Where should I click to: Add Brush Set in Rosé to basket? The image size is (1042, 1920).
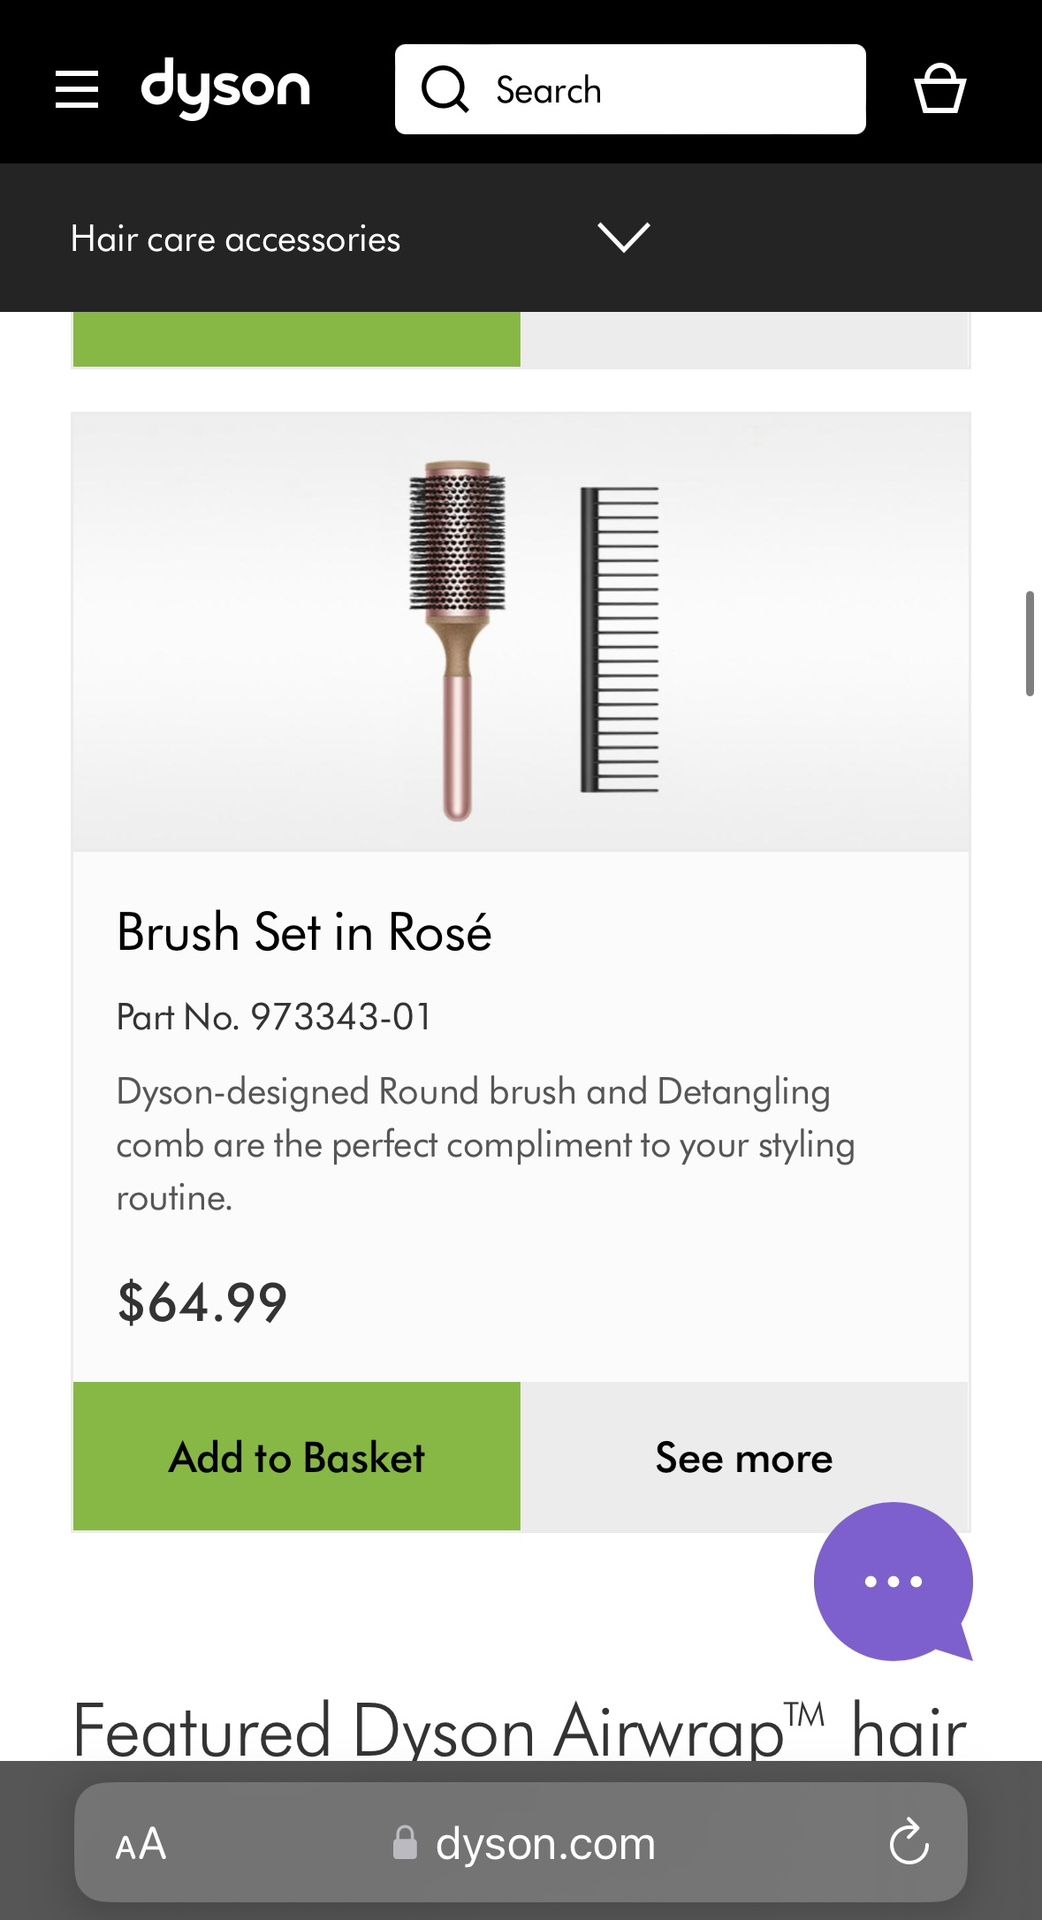coord(297,1457)
